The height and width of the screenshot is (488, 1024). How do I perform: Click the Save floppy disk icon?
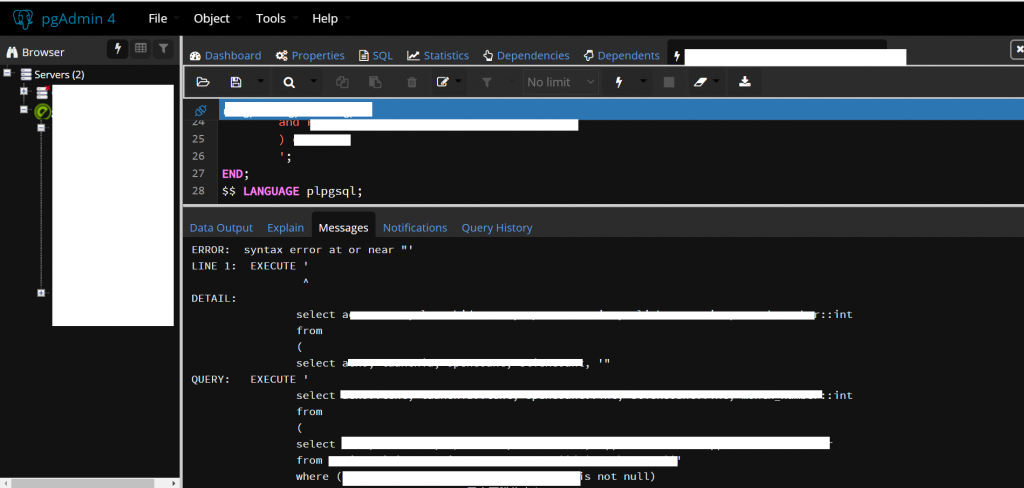tap(236, 82)
